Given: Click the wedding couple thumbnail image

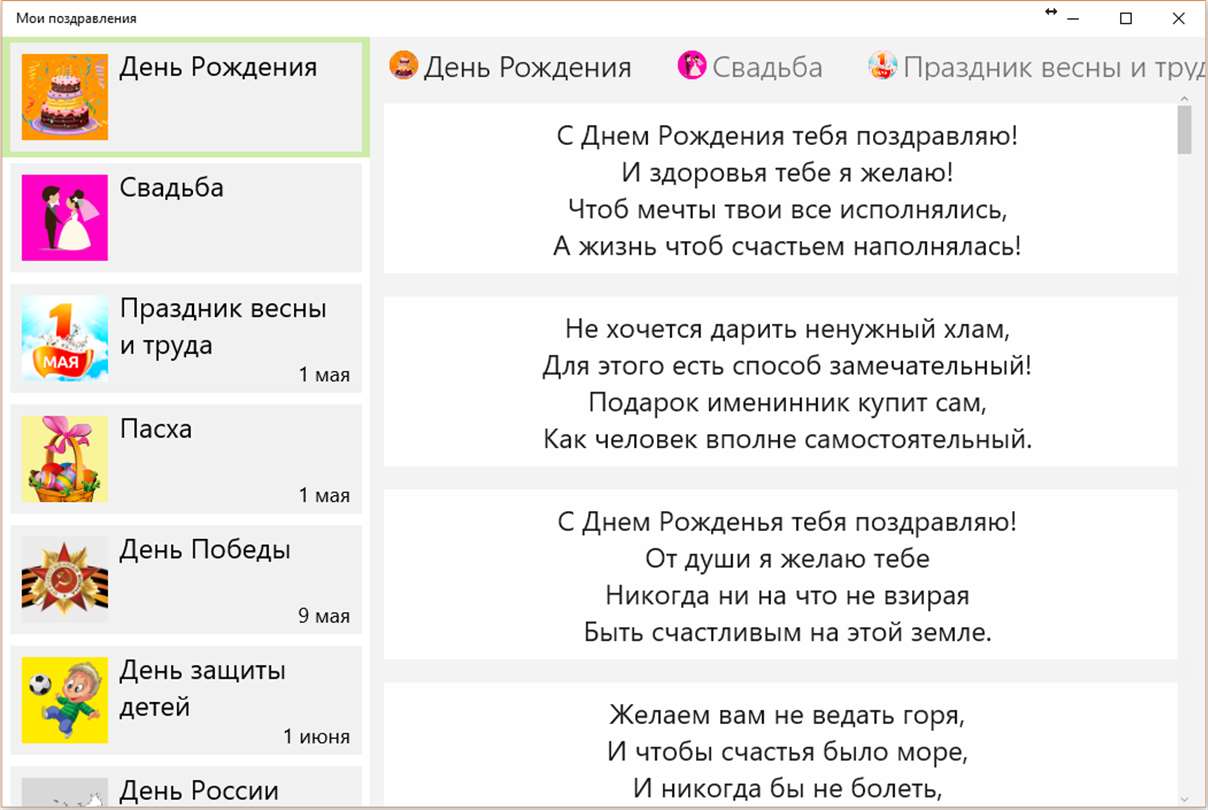Looking at the screenshot, I should point(65,217).
